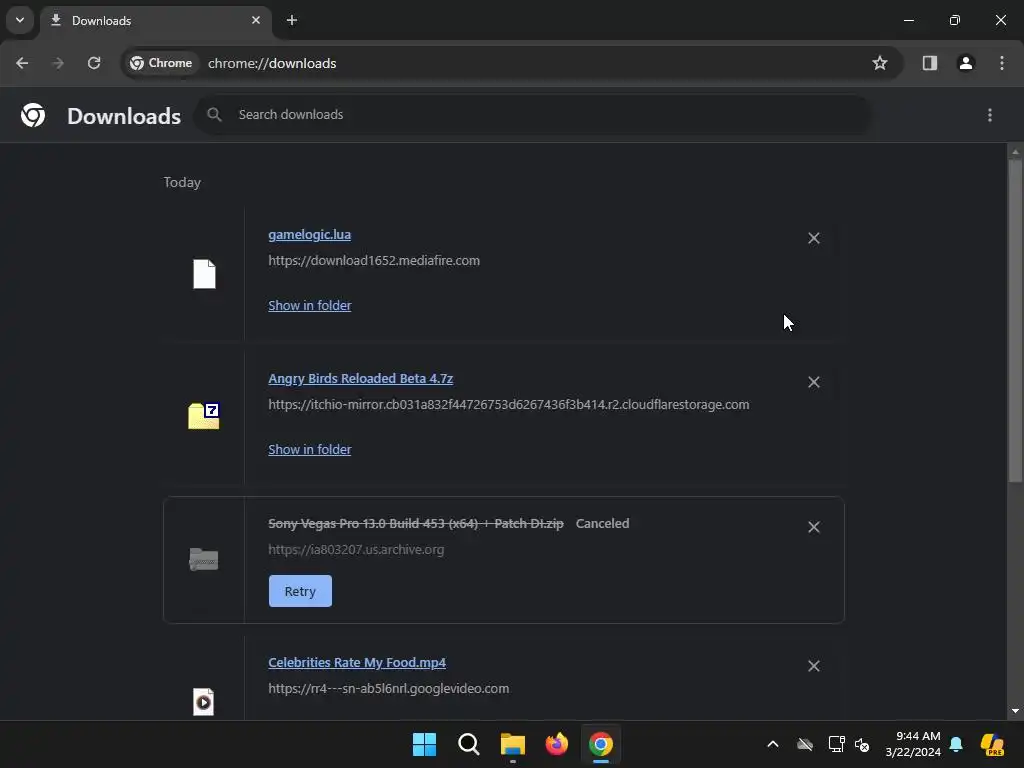Remove Angry Birds Reloaded entry from list

(814, 382)
